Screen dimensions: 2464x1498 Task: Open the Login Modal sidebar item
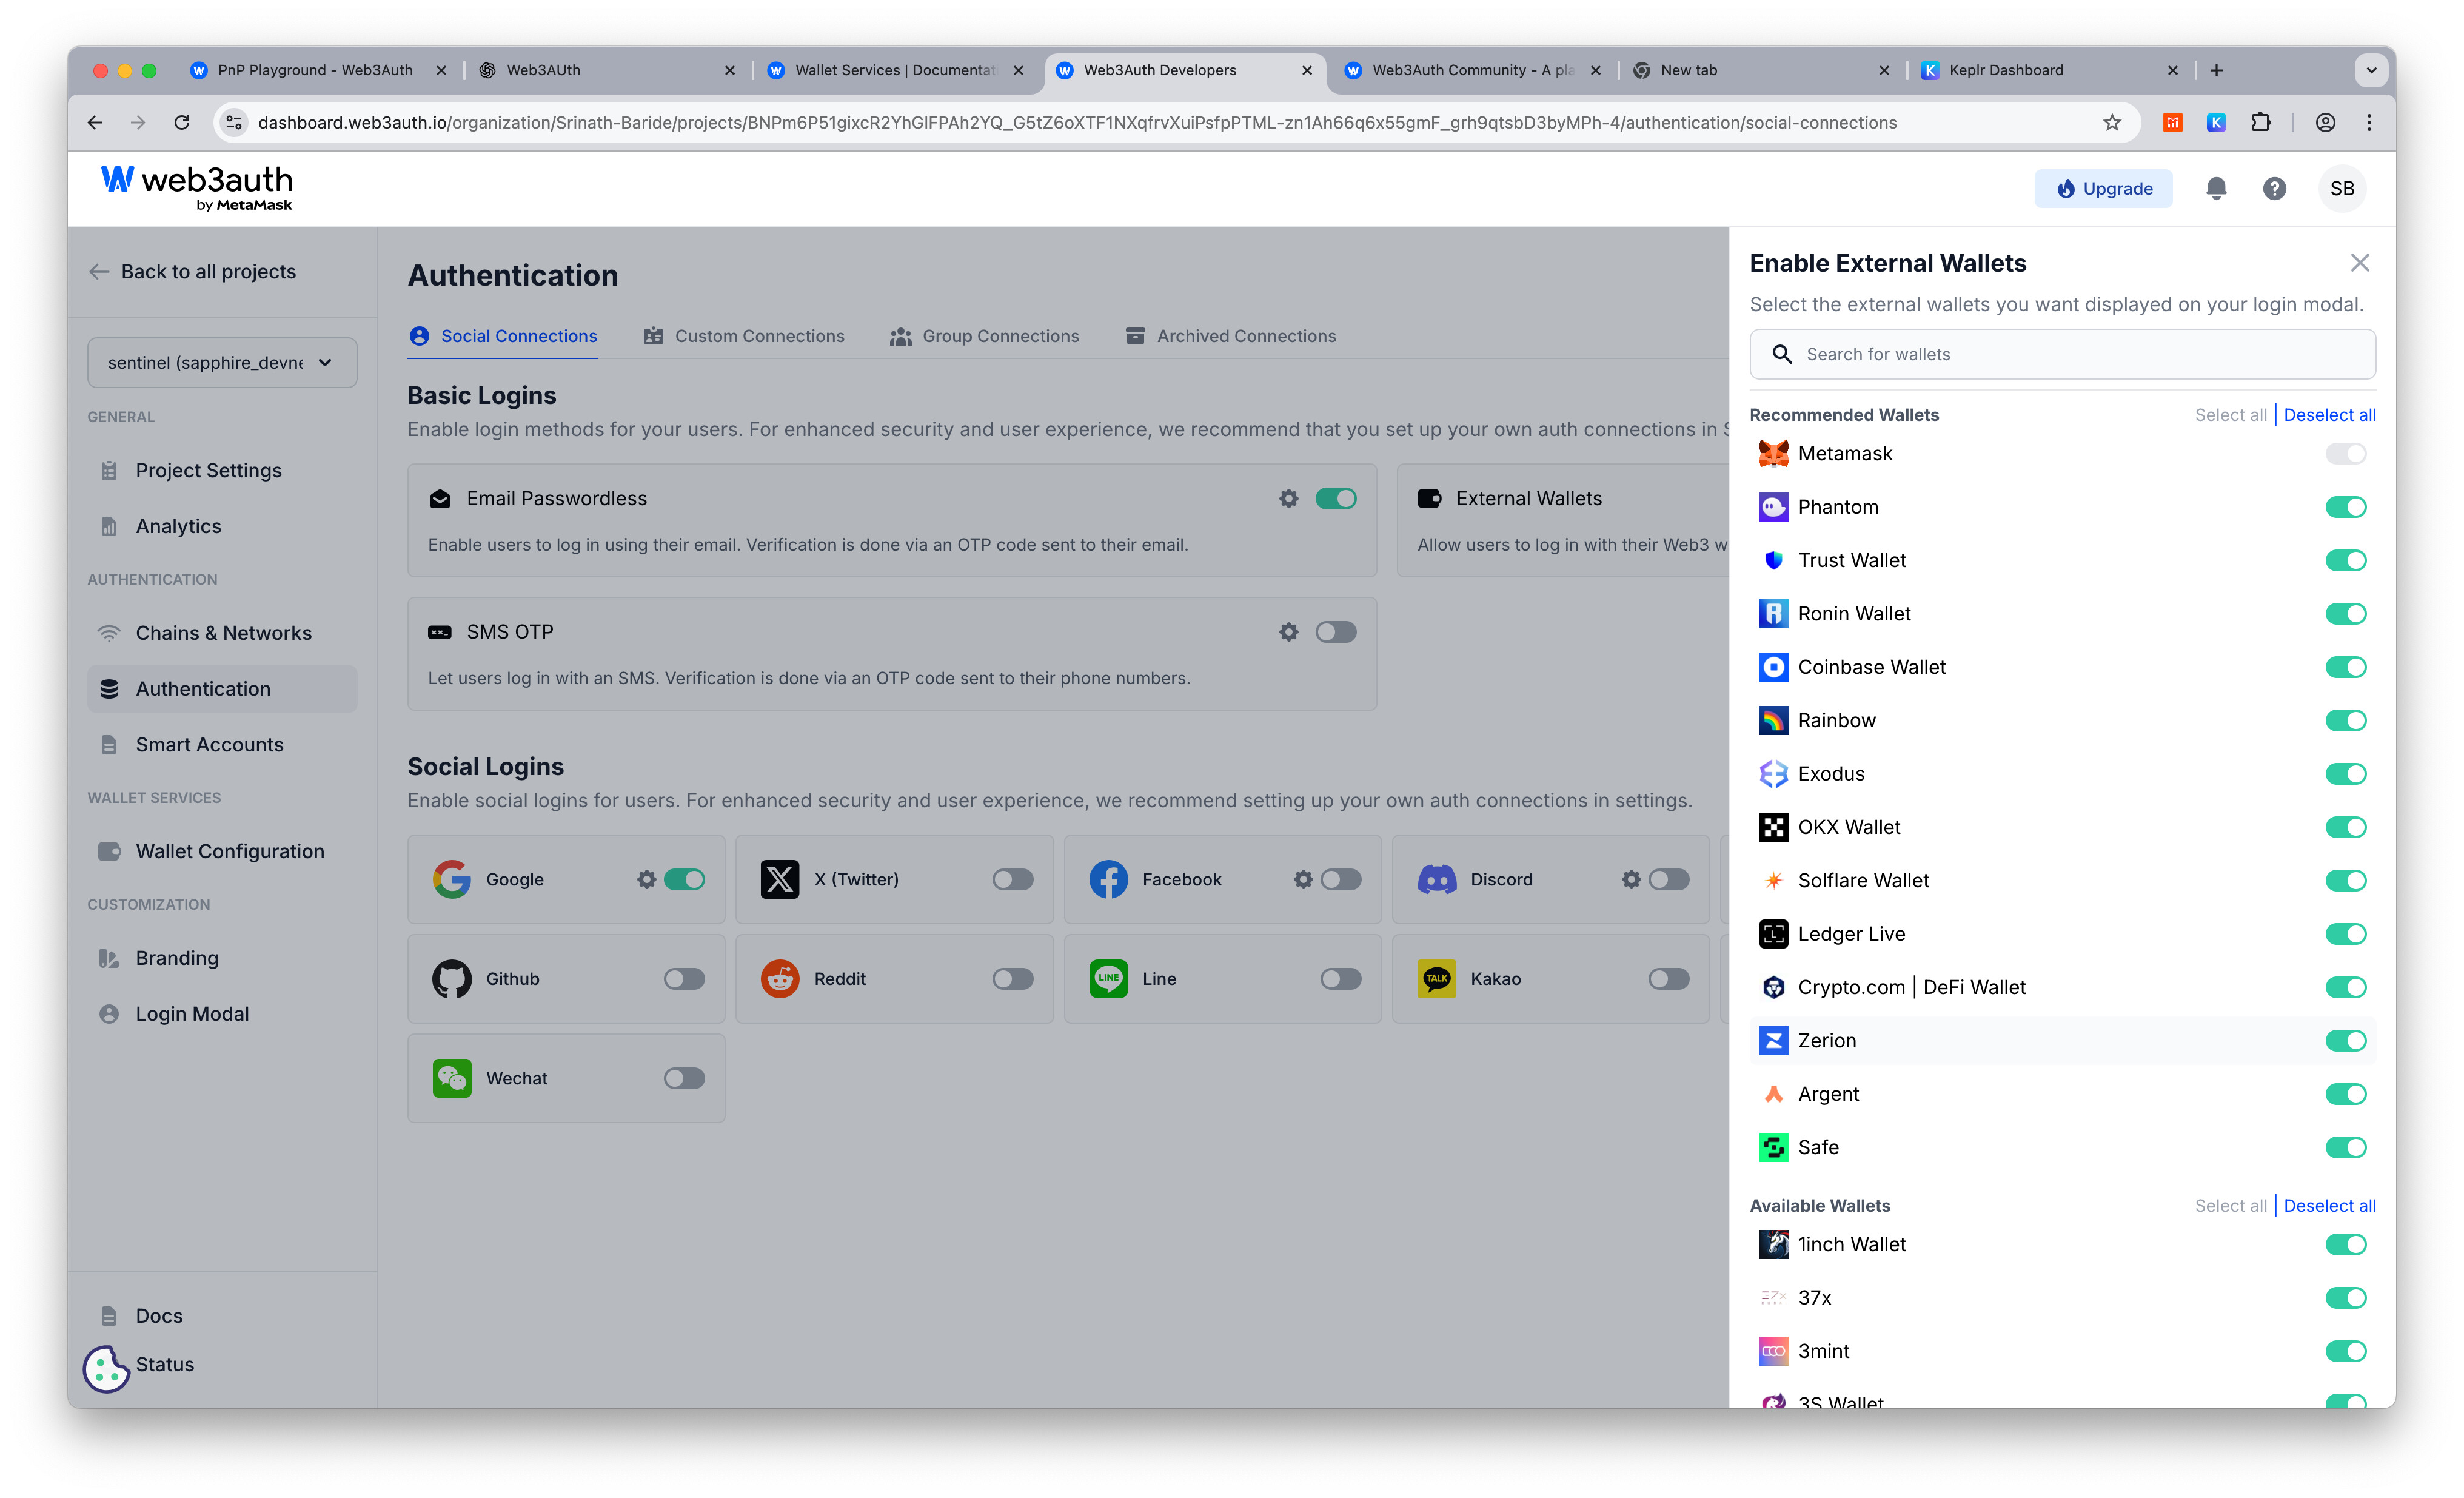click(222, 1014)
